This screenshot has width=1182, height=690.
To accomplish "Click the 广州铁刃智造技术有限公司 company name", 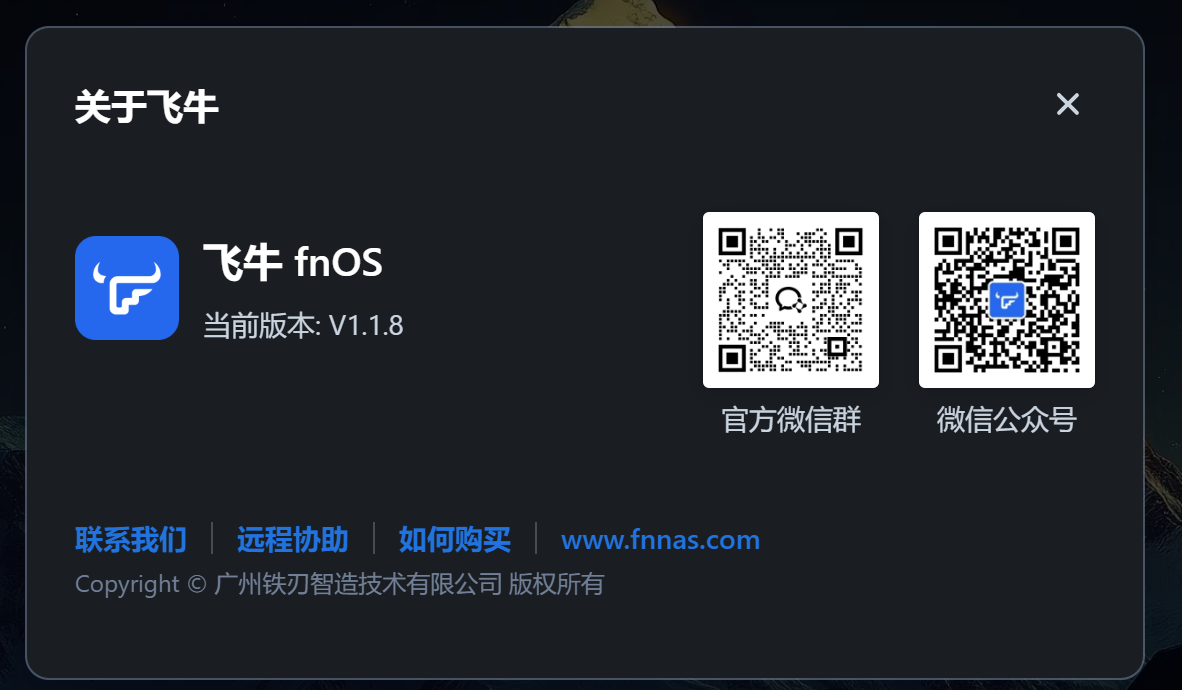I will (x=358, y=584).
